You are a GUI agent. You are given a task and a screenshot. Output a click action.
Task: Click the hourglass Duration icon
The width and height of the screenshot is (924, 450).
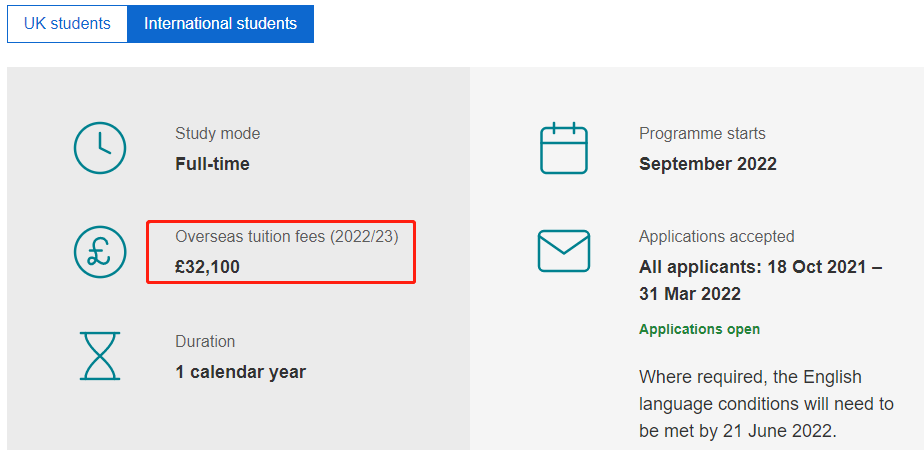click(x=100, y=356)
